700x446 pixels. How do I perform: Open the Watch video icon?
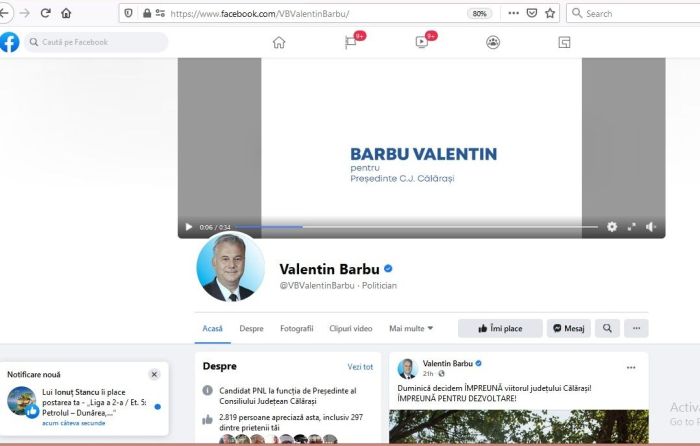coord(422,42)
